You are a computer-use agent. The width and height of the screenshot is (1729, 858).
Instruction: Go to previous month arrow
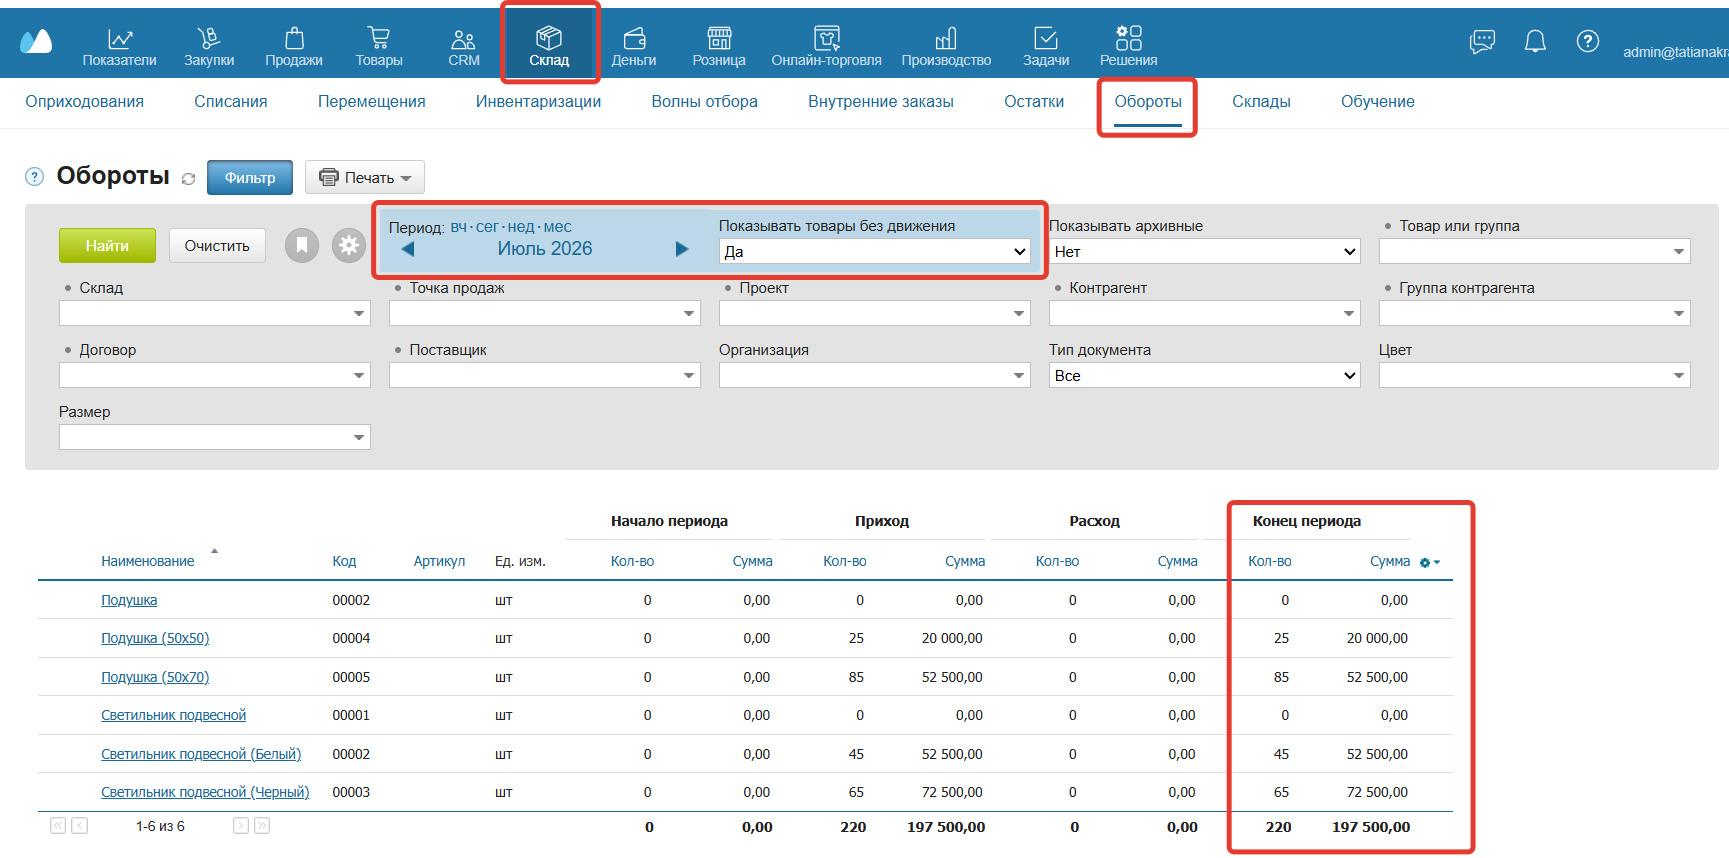point(408,249)
